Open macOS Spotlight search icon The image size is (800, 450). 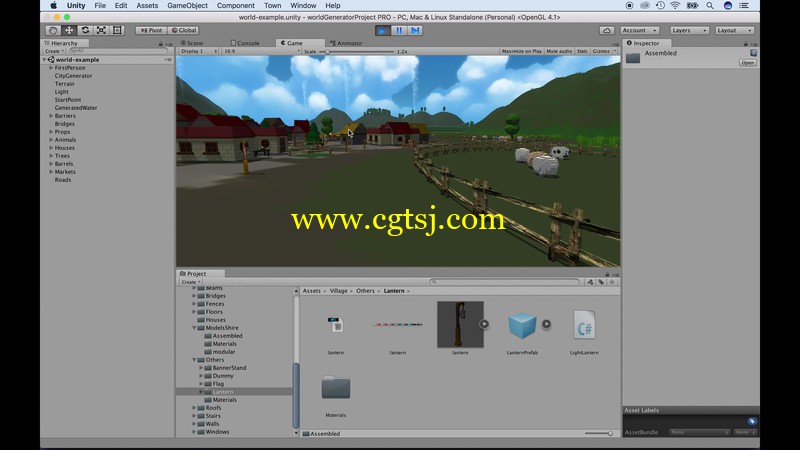tap(710, 6)
